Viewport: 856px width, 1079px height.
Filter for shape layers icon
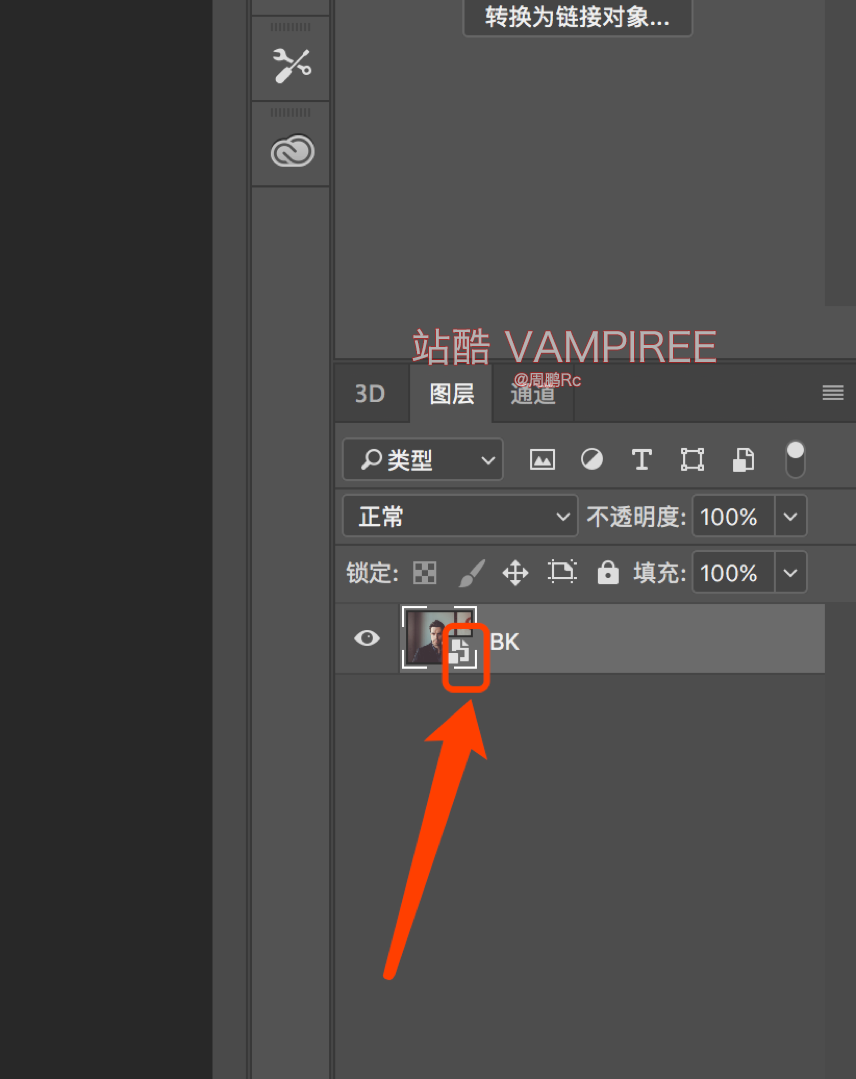[692, 459]
